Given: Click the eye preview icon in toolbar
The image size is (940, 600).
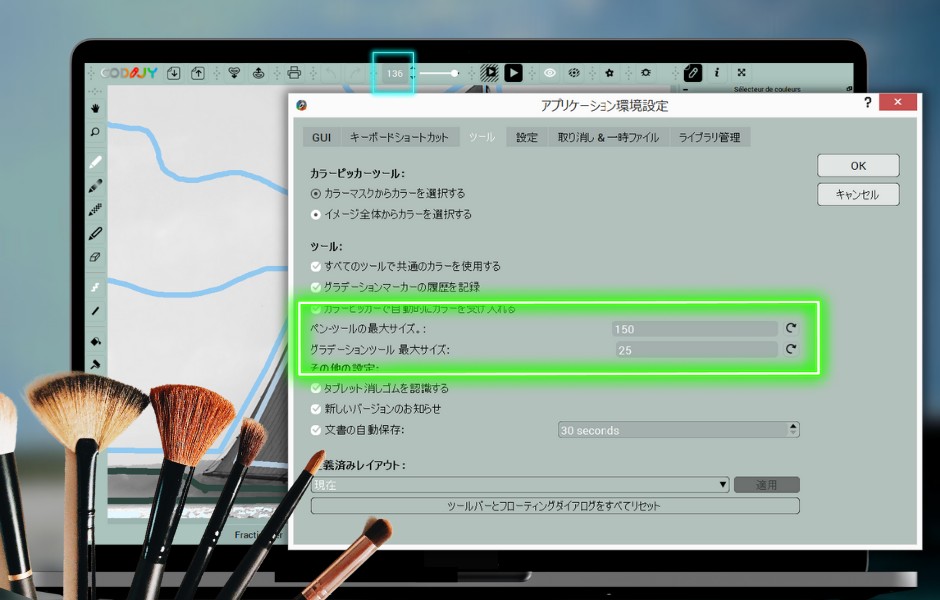Looking at the screenshot, I should click(x=549, y=73).
